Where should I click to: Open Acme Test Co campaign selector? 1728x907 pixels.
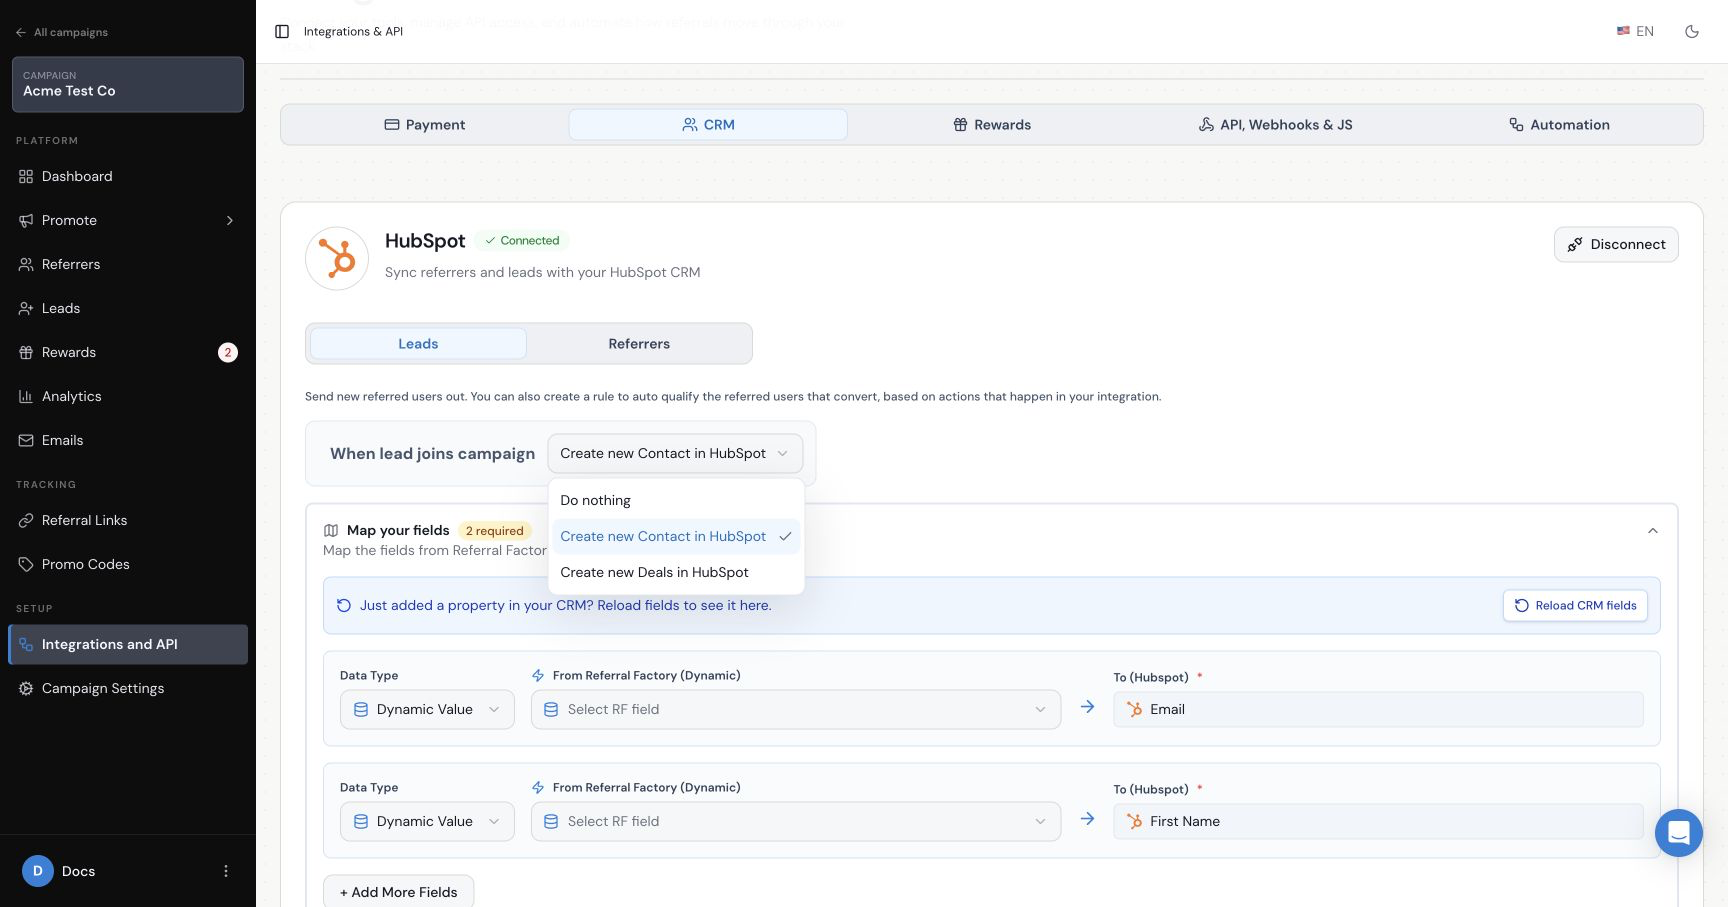point(128,84)
